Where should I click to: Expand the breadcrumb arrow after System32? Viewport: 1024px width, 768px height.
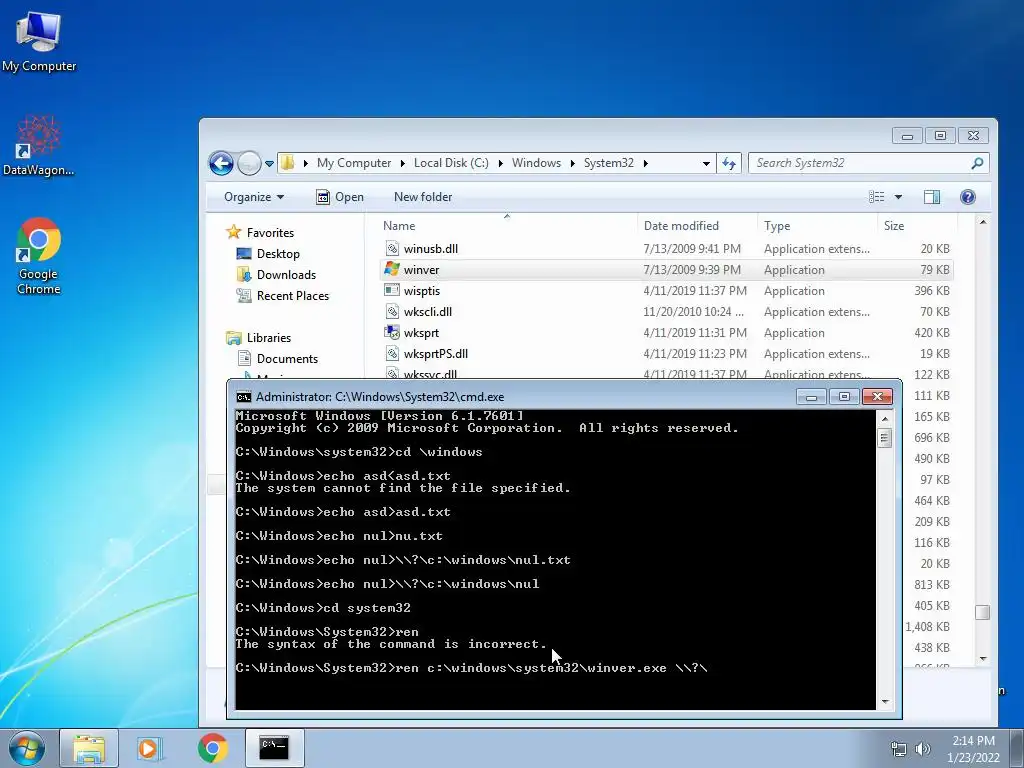coord(645,163)
